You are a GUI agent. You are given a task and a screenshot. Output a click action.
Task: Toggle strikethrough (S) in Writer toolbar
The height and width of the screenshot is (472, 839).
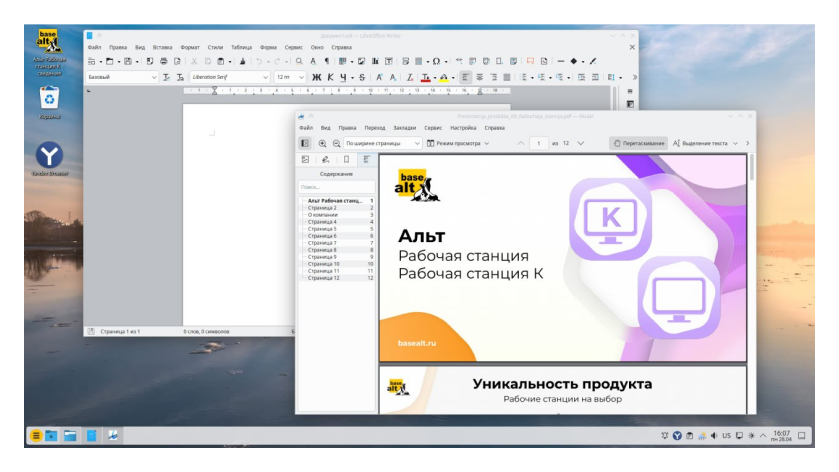point(362,77)
